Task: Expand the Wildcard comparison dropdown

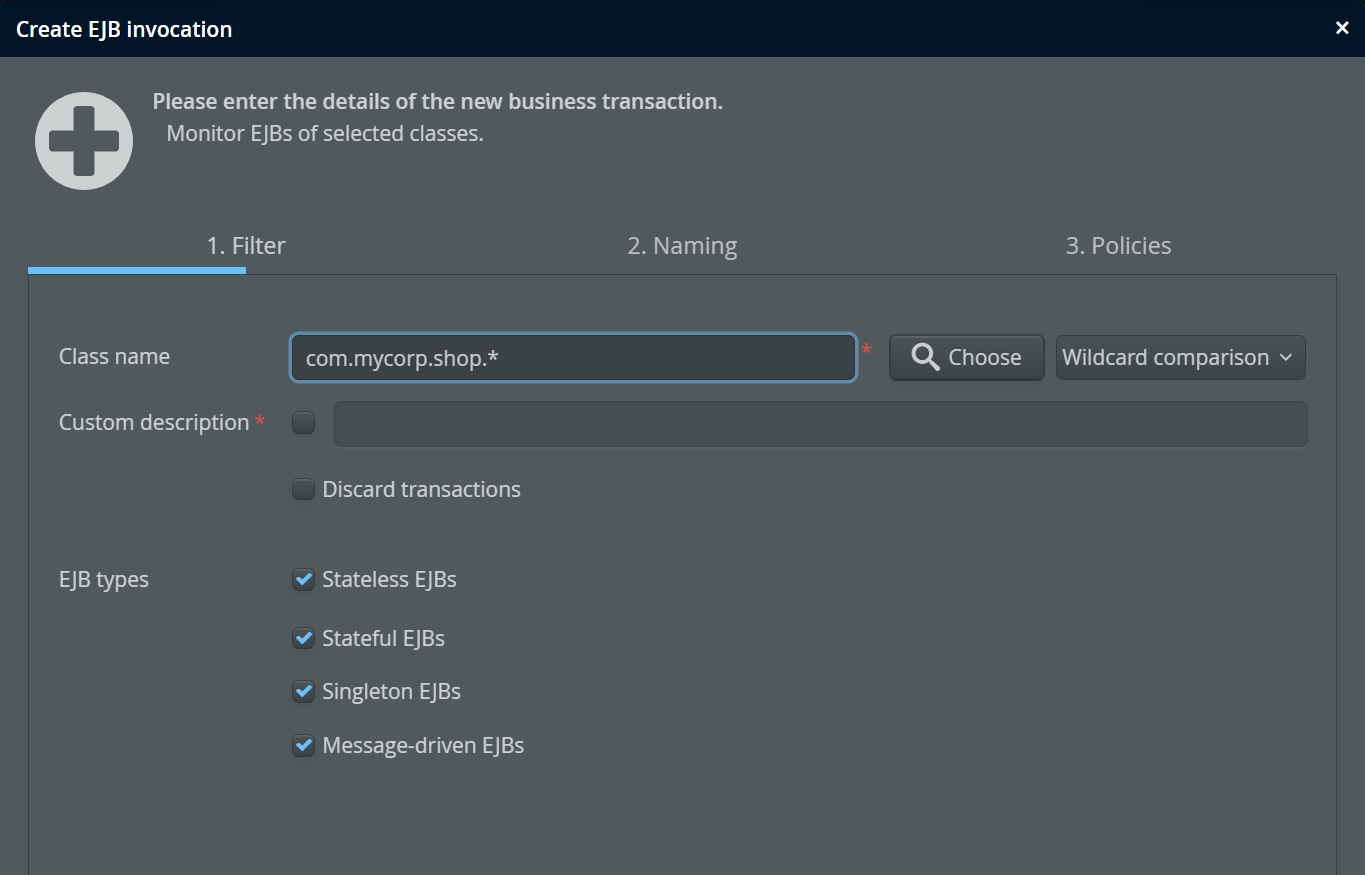Action: click(x=1180, y=358)
